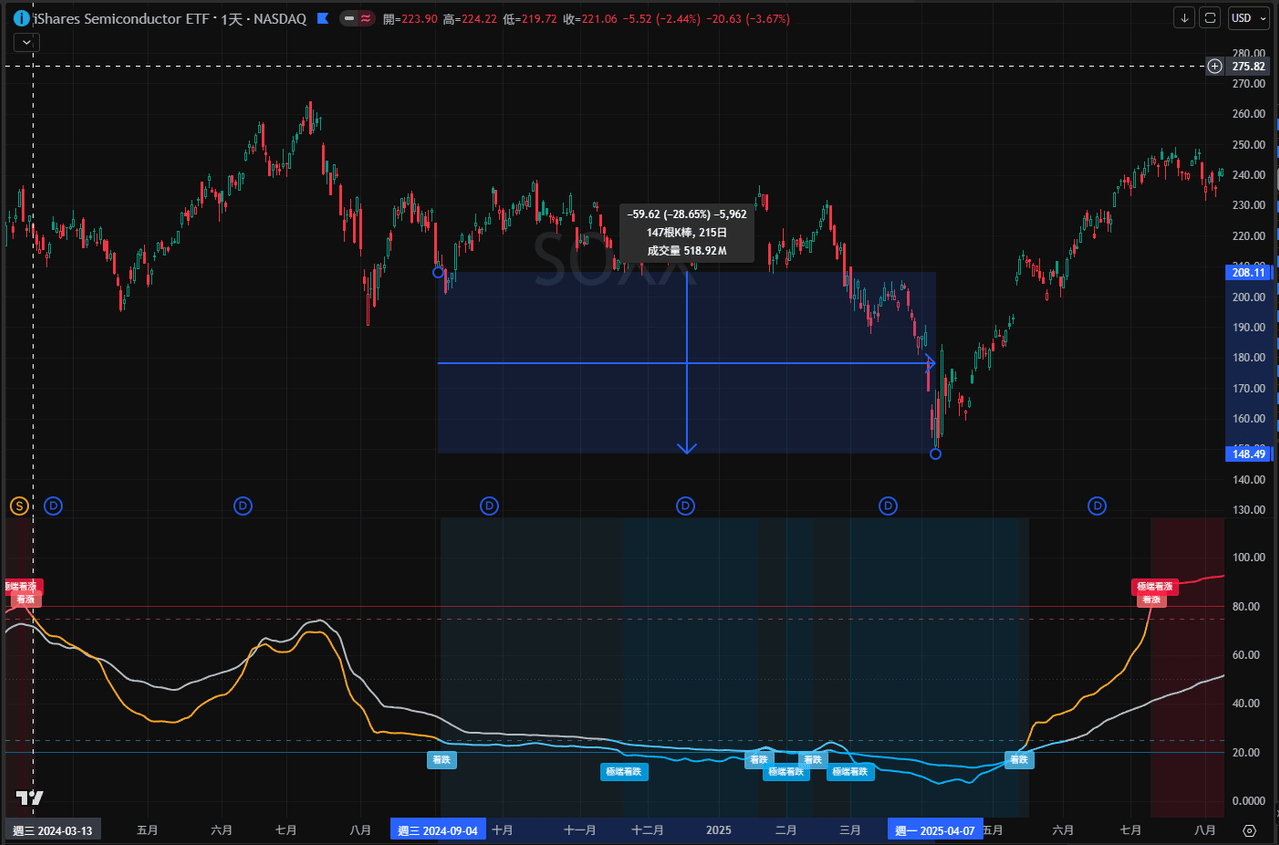Screen dimensions: 1279x845
Task: Click the 十一月 label on the time axis
Action: coord(580,830)
